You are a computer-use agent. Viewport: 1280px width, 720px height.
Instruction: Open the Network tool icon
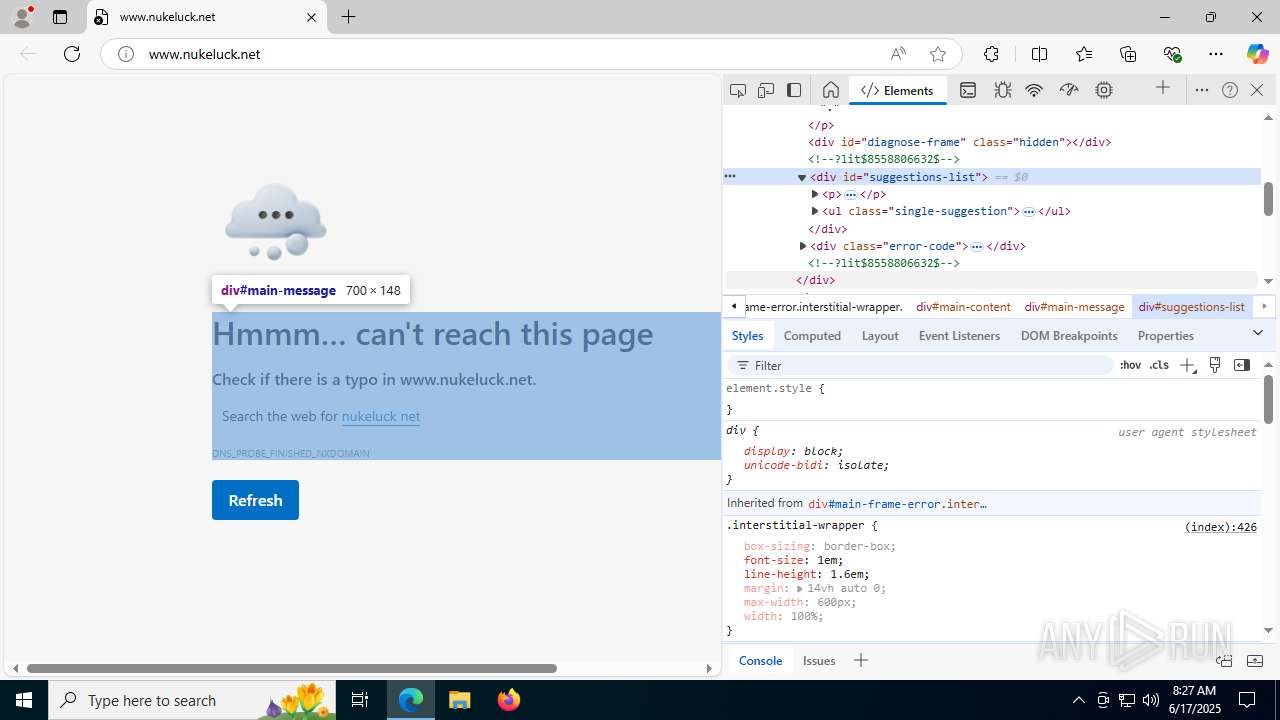point(1034,90)
